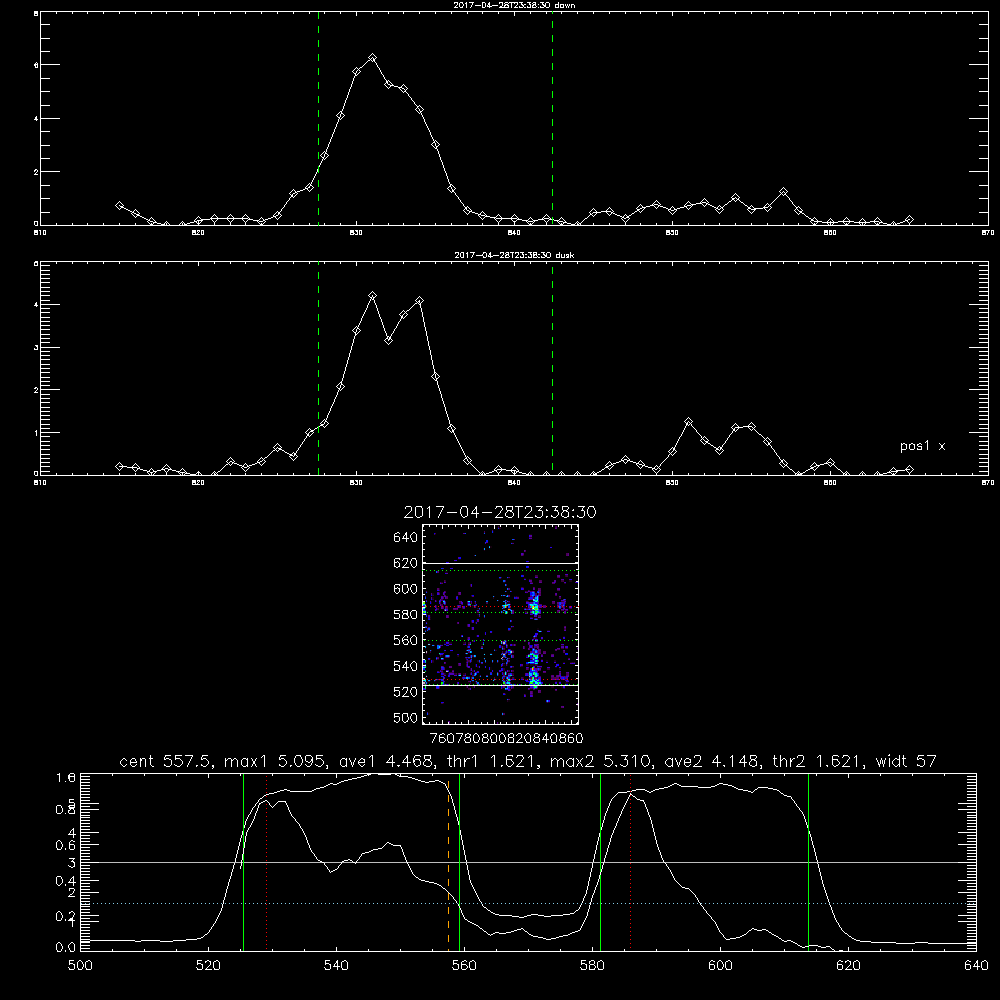Select the color intensity map thumbnail
The image size is (1000, 1000).
(x=500, y=624)
